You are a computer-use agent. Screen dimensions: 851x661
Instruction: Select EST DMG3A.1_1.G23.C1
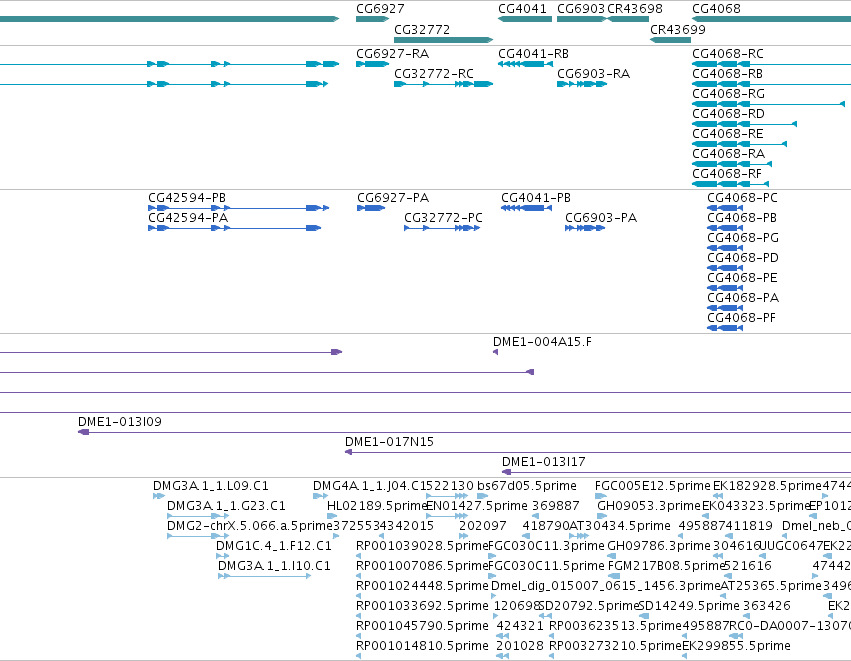pos(198,516)
